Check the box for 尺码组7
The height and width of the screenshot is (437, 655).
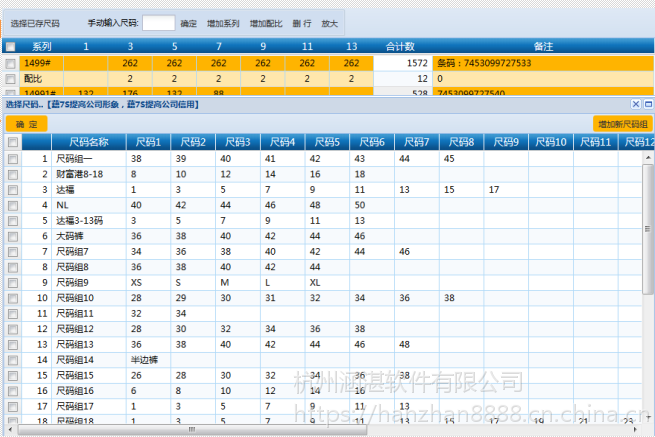(13, 252)
